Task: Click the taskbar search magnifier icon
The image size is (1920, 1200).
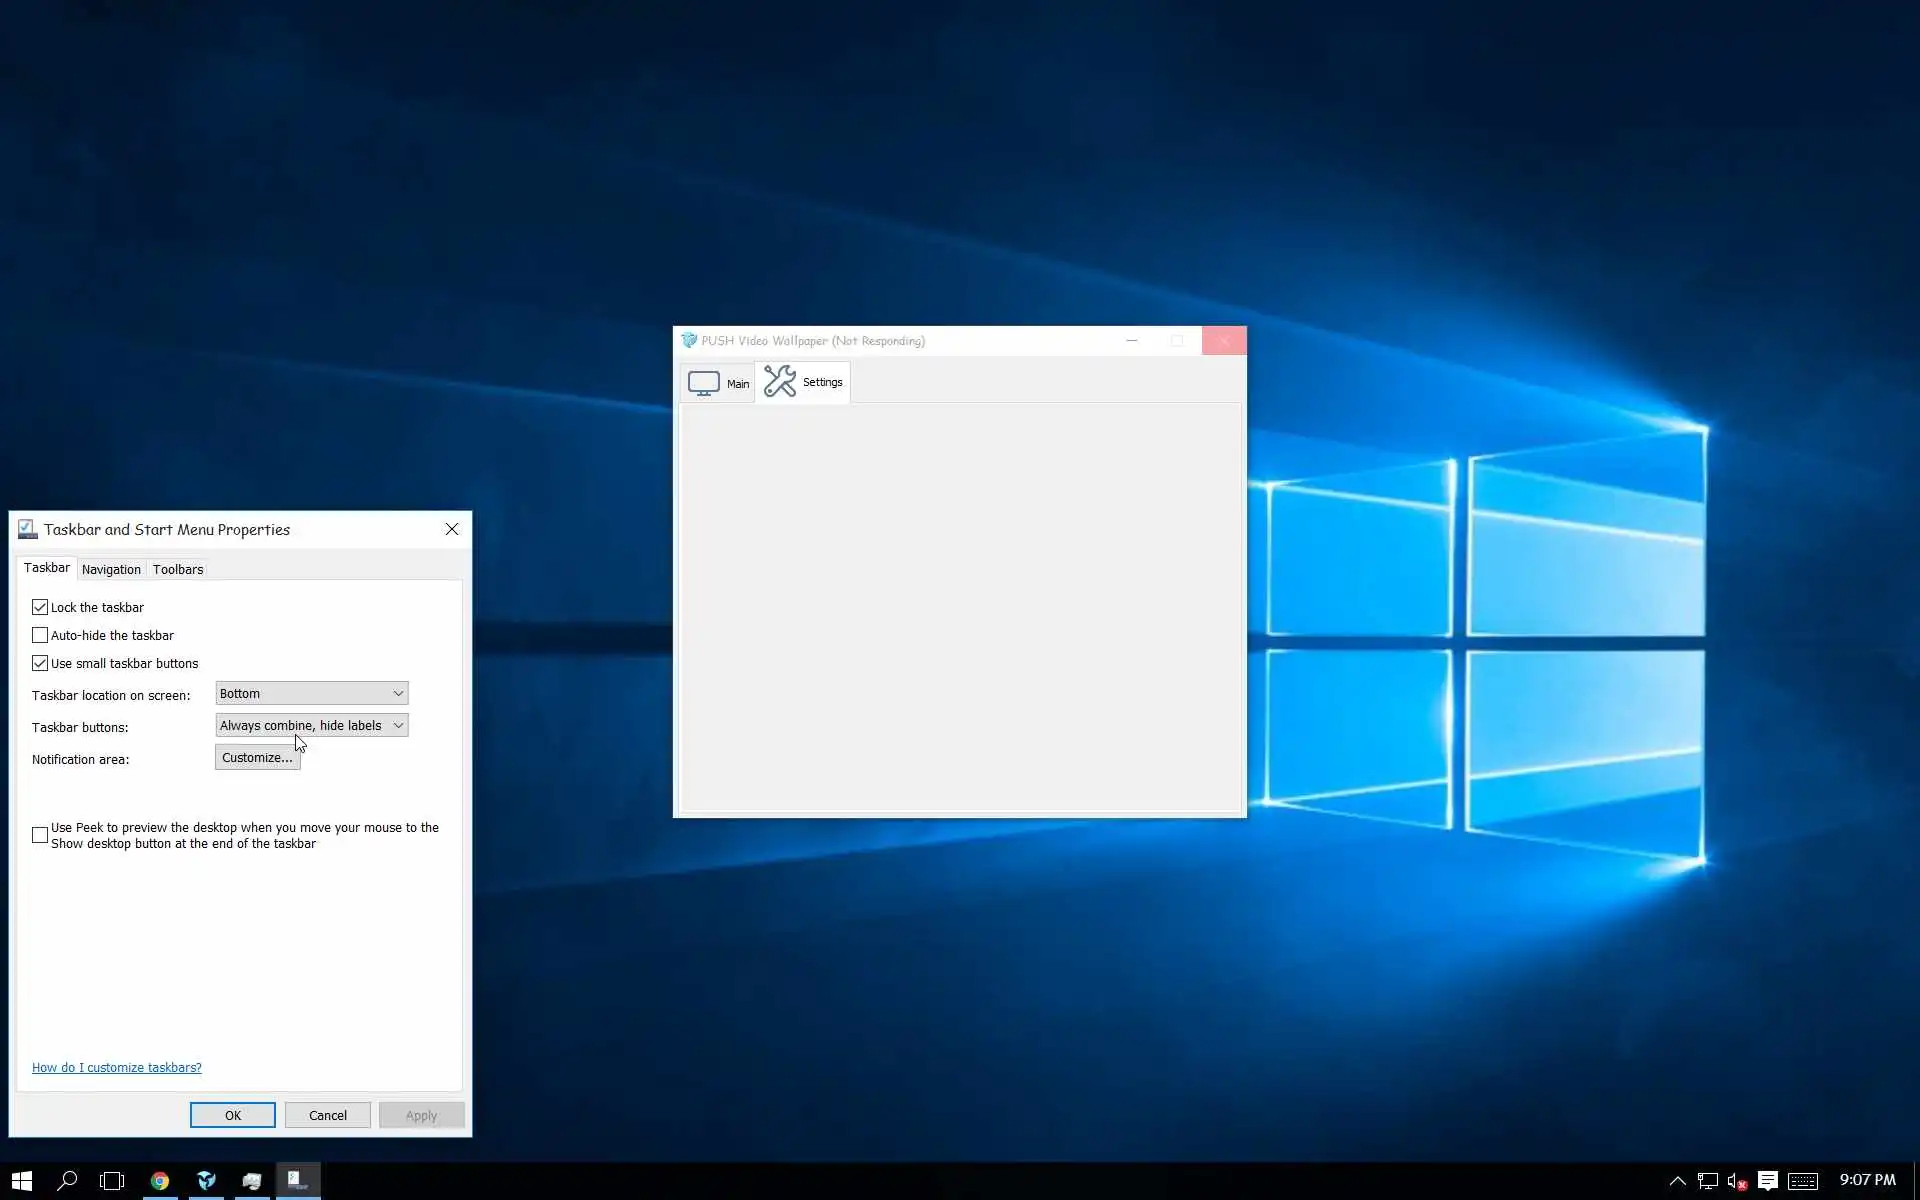Action: pyautogui.click(x=67, y=1181)
